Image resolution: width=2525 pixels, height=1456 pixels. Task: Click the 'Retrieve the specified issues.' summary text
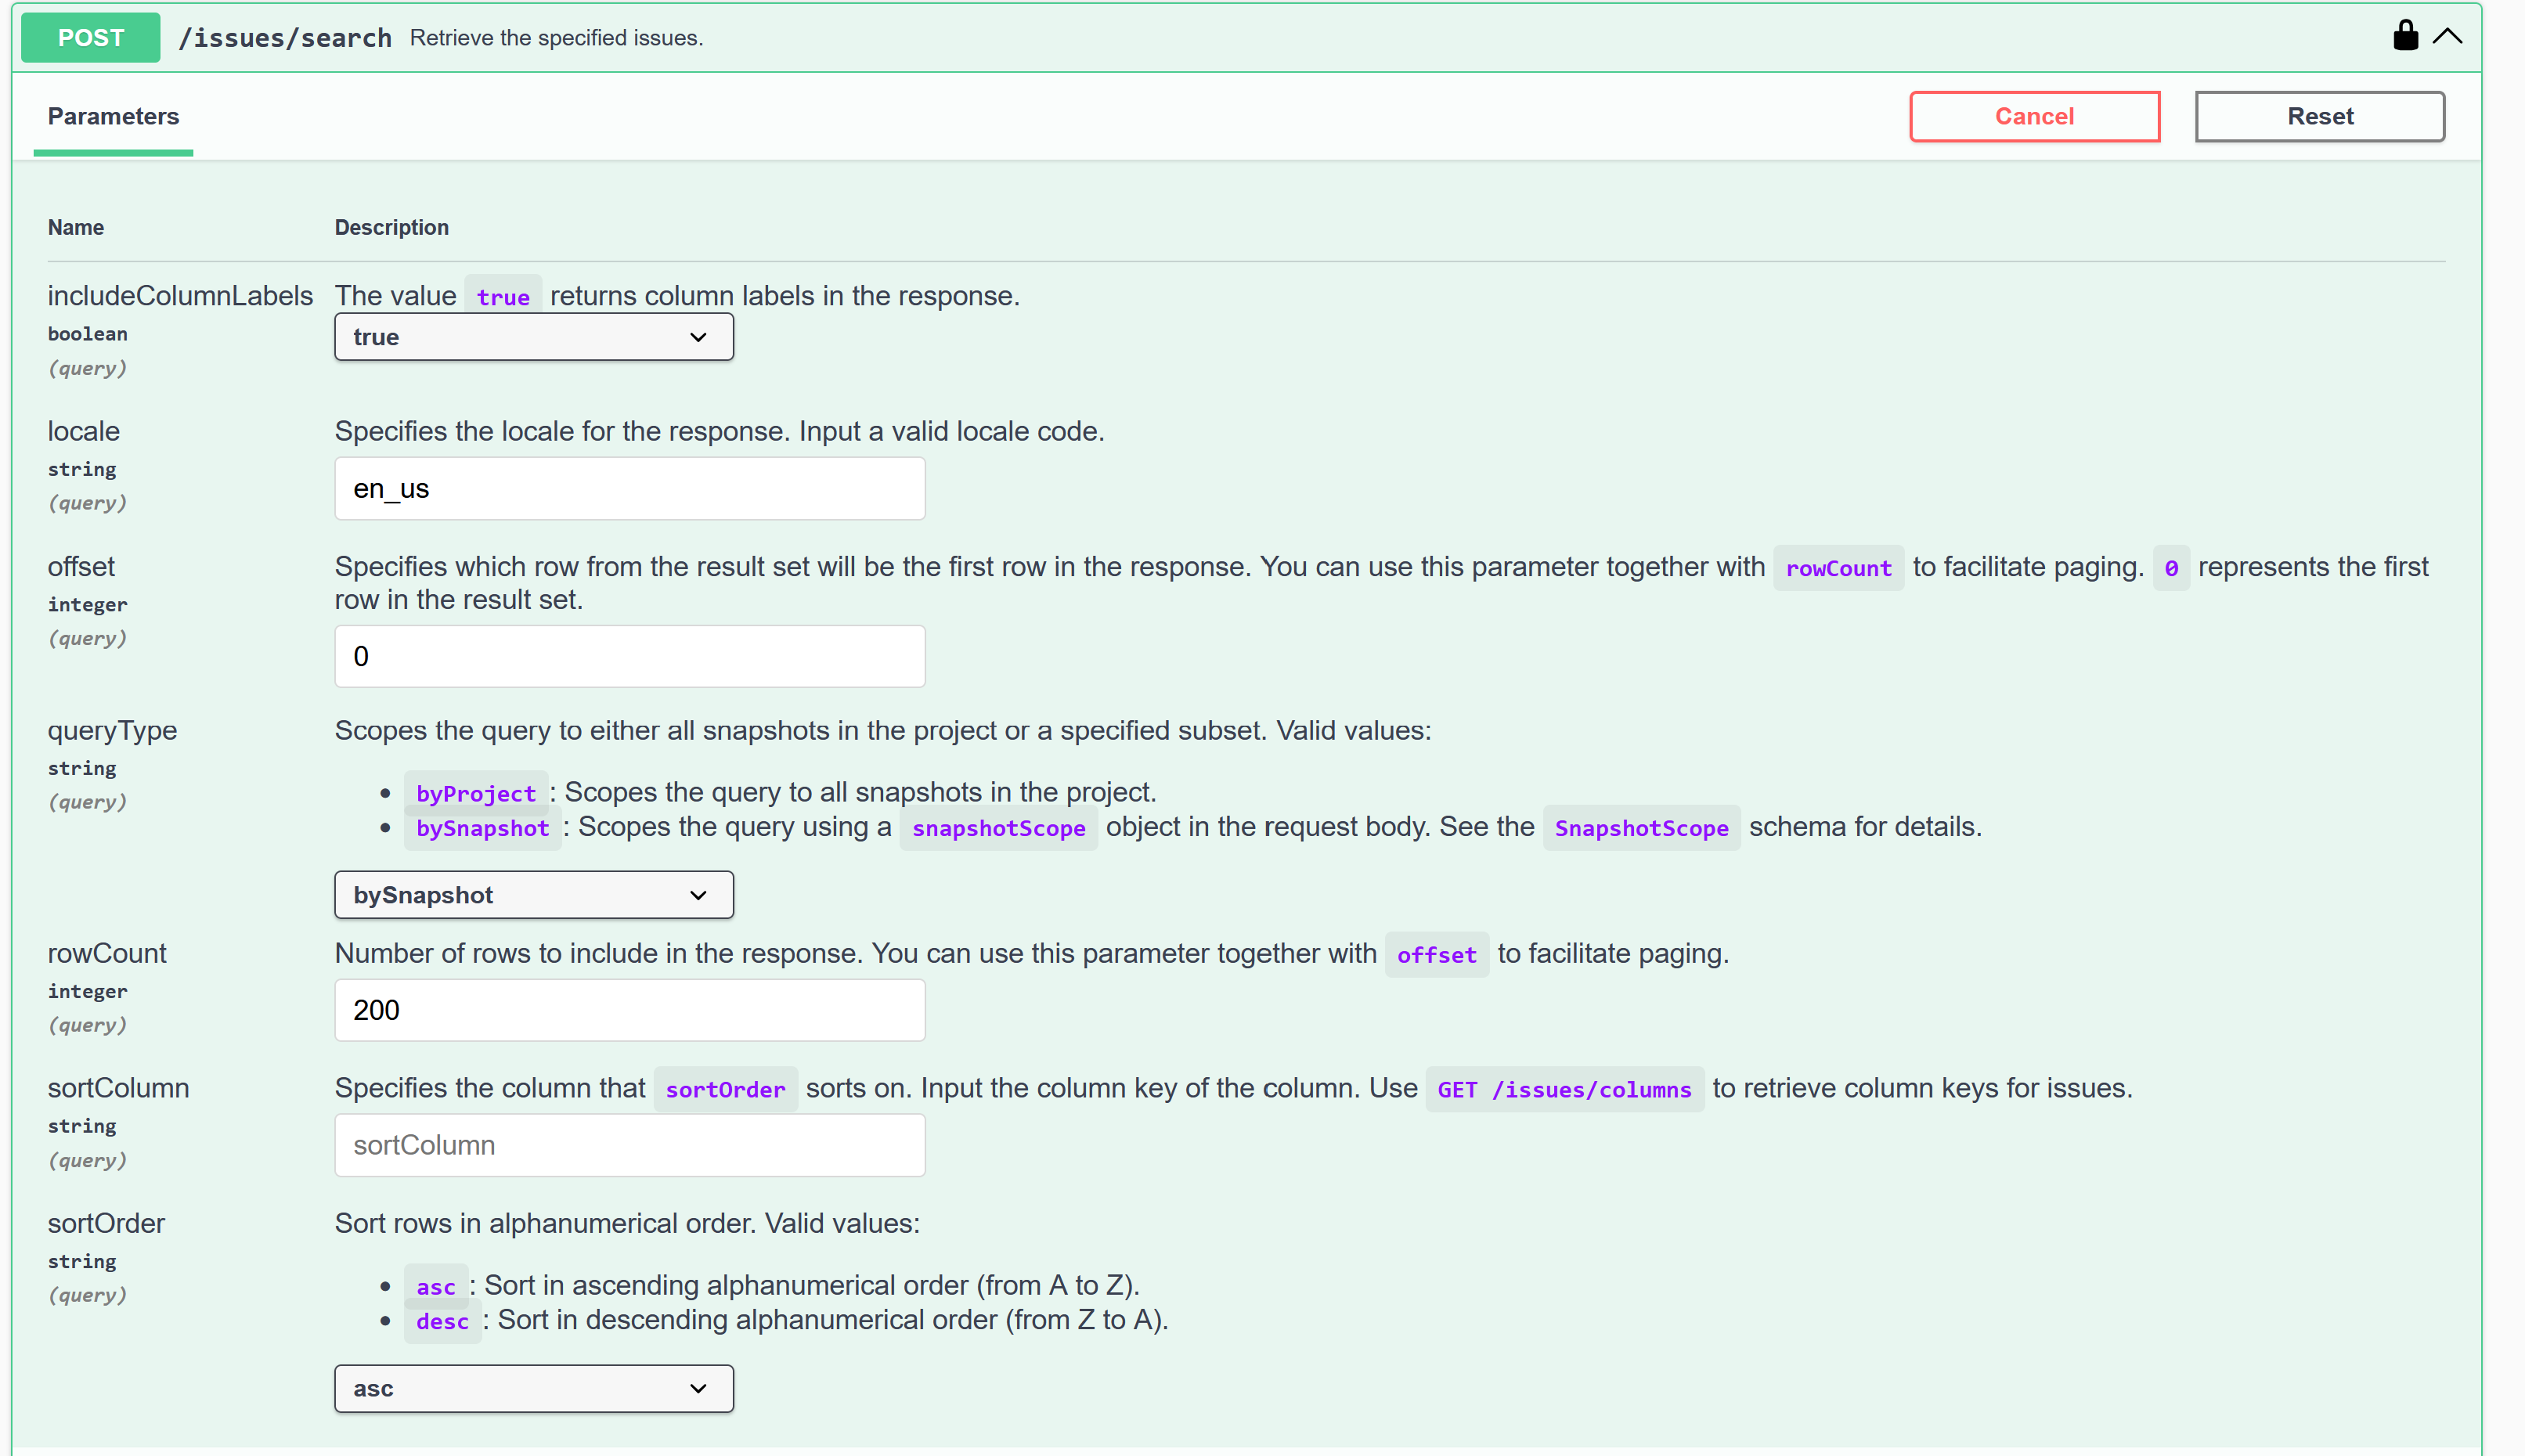[x=556, y=38]
